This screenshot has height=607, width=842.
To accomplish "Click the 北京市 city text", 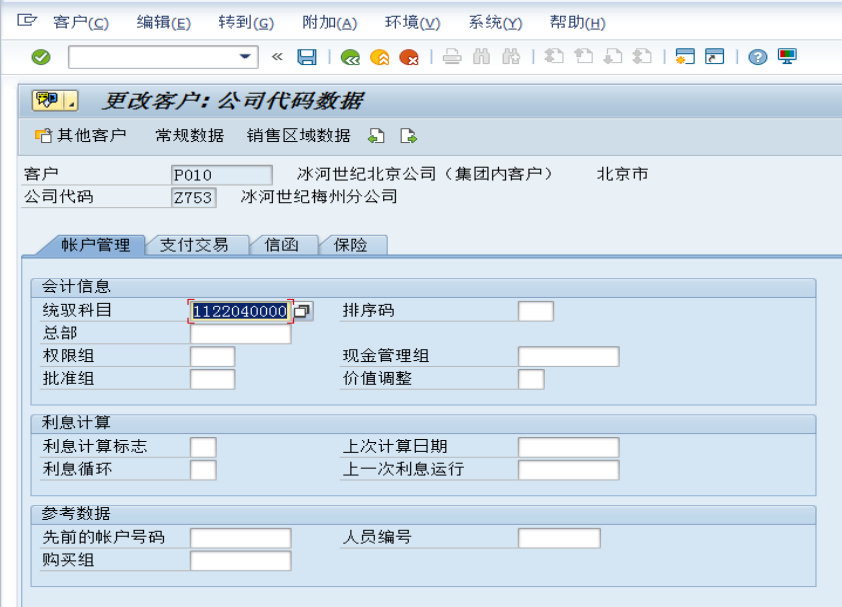I will click(x=622, y=174).
